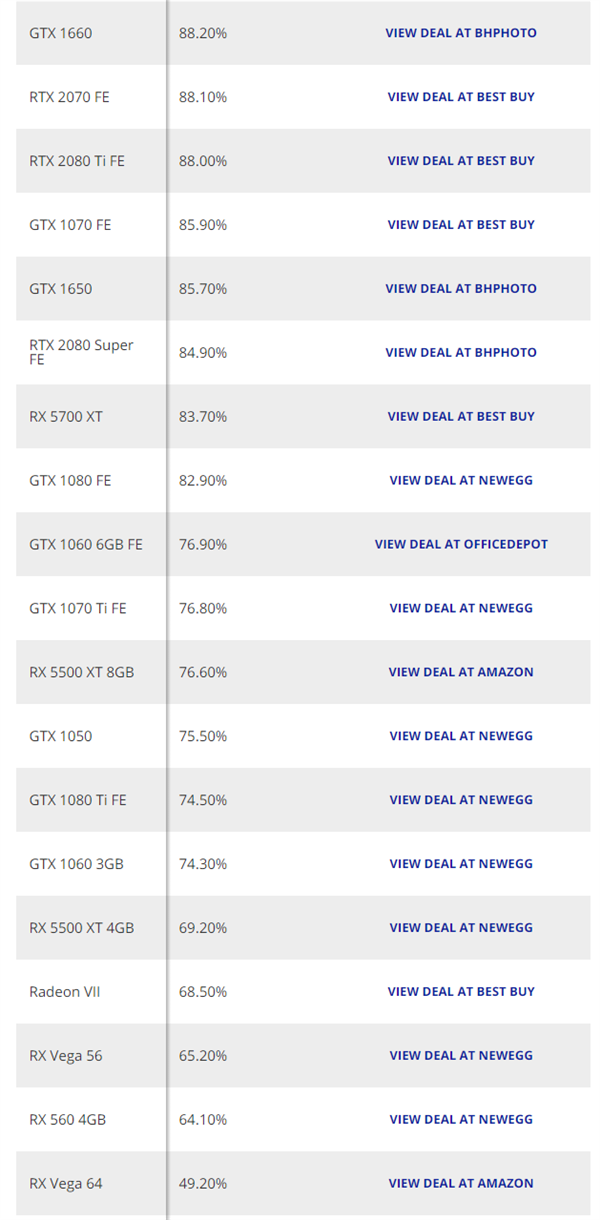Viewport: 600px width, 1220px height.
Task: View RX 5500 XT 8GB Amazon deal
Action: coord(461,672)
